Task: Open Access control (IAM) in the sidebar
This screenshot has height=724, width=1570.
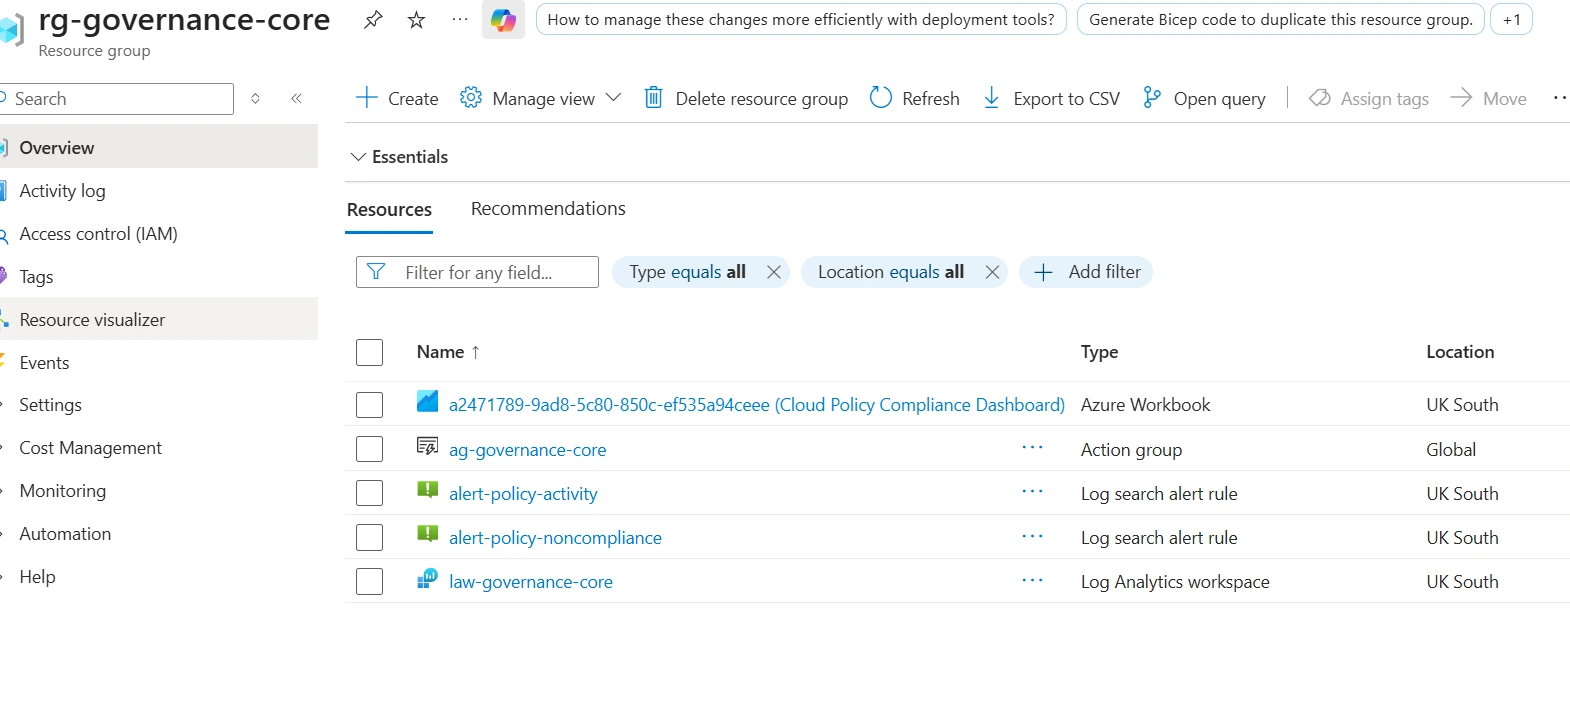Action: 159,234
